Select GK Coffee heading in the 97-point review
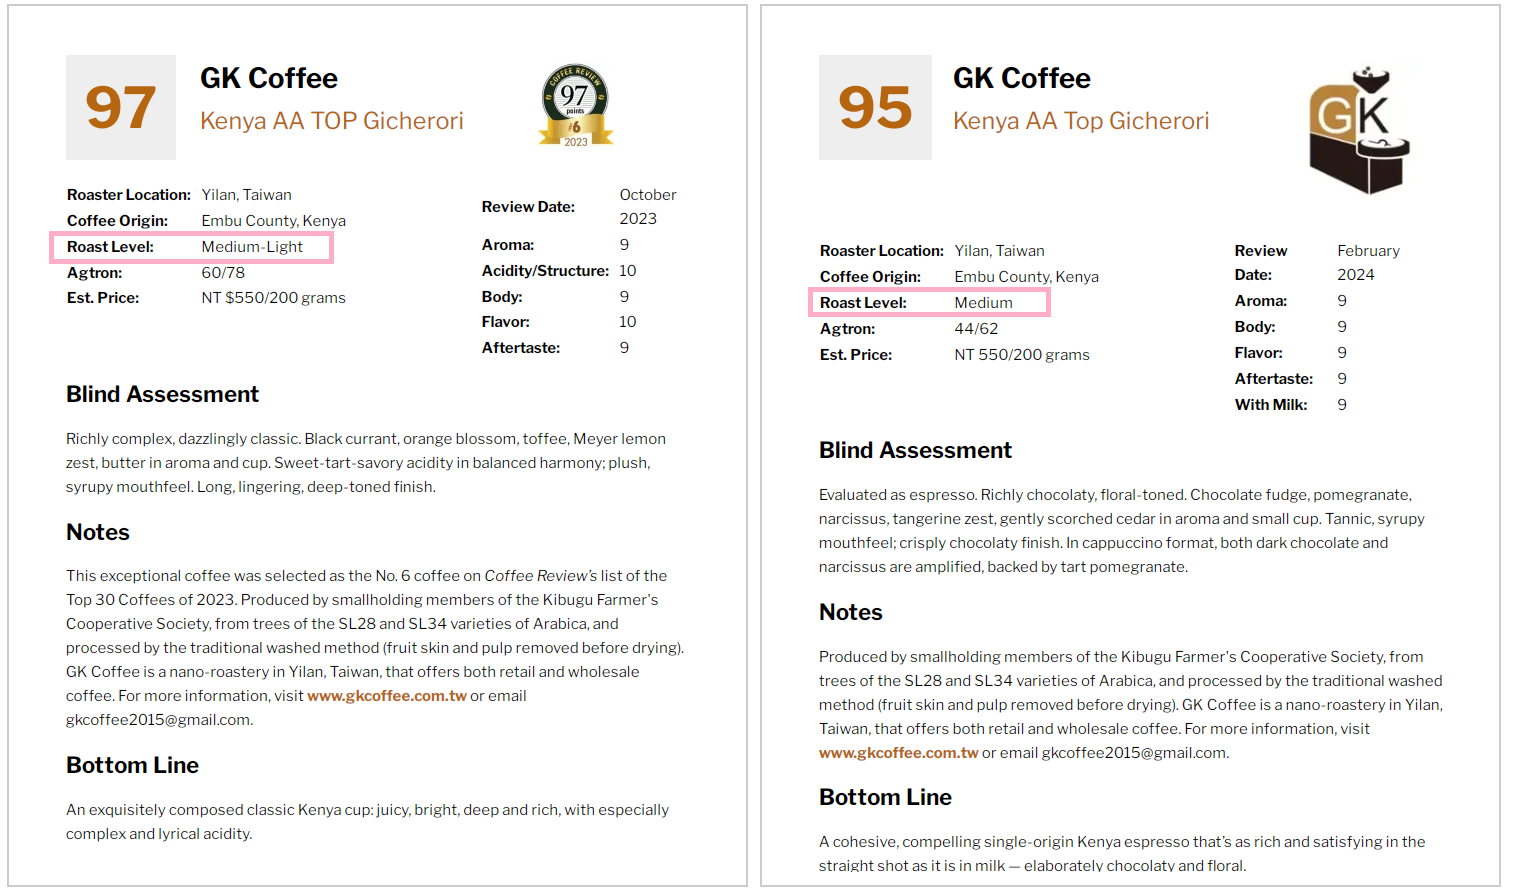The width and height of the screenshot is (1516, 895). pos(269,78)
